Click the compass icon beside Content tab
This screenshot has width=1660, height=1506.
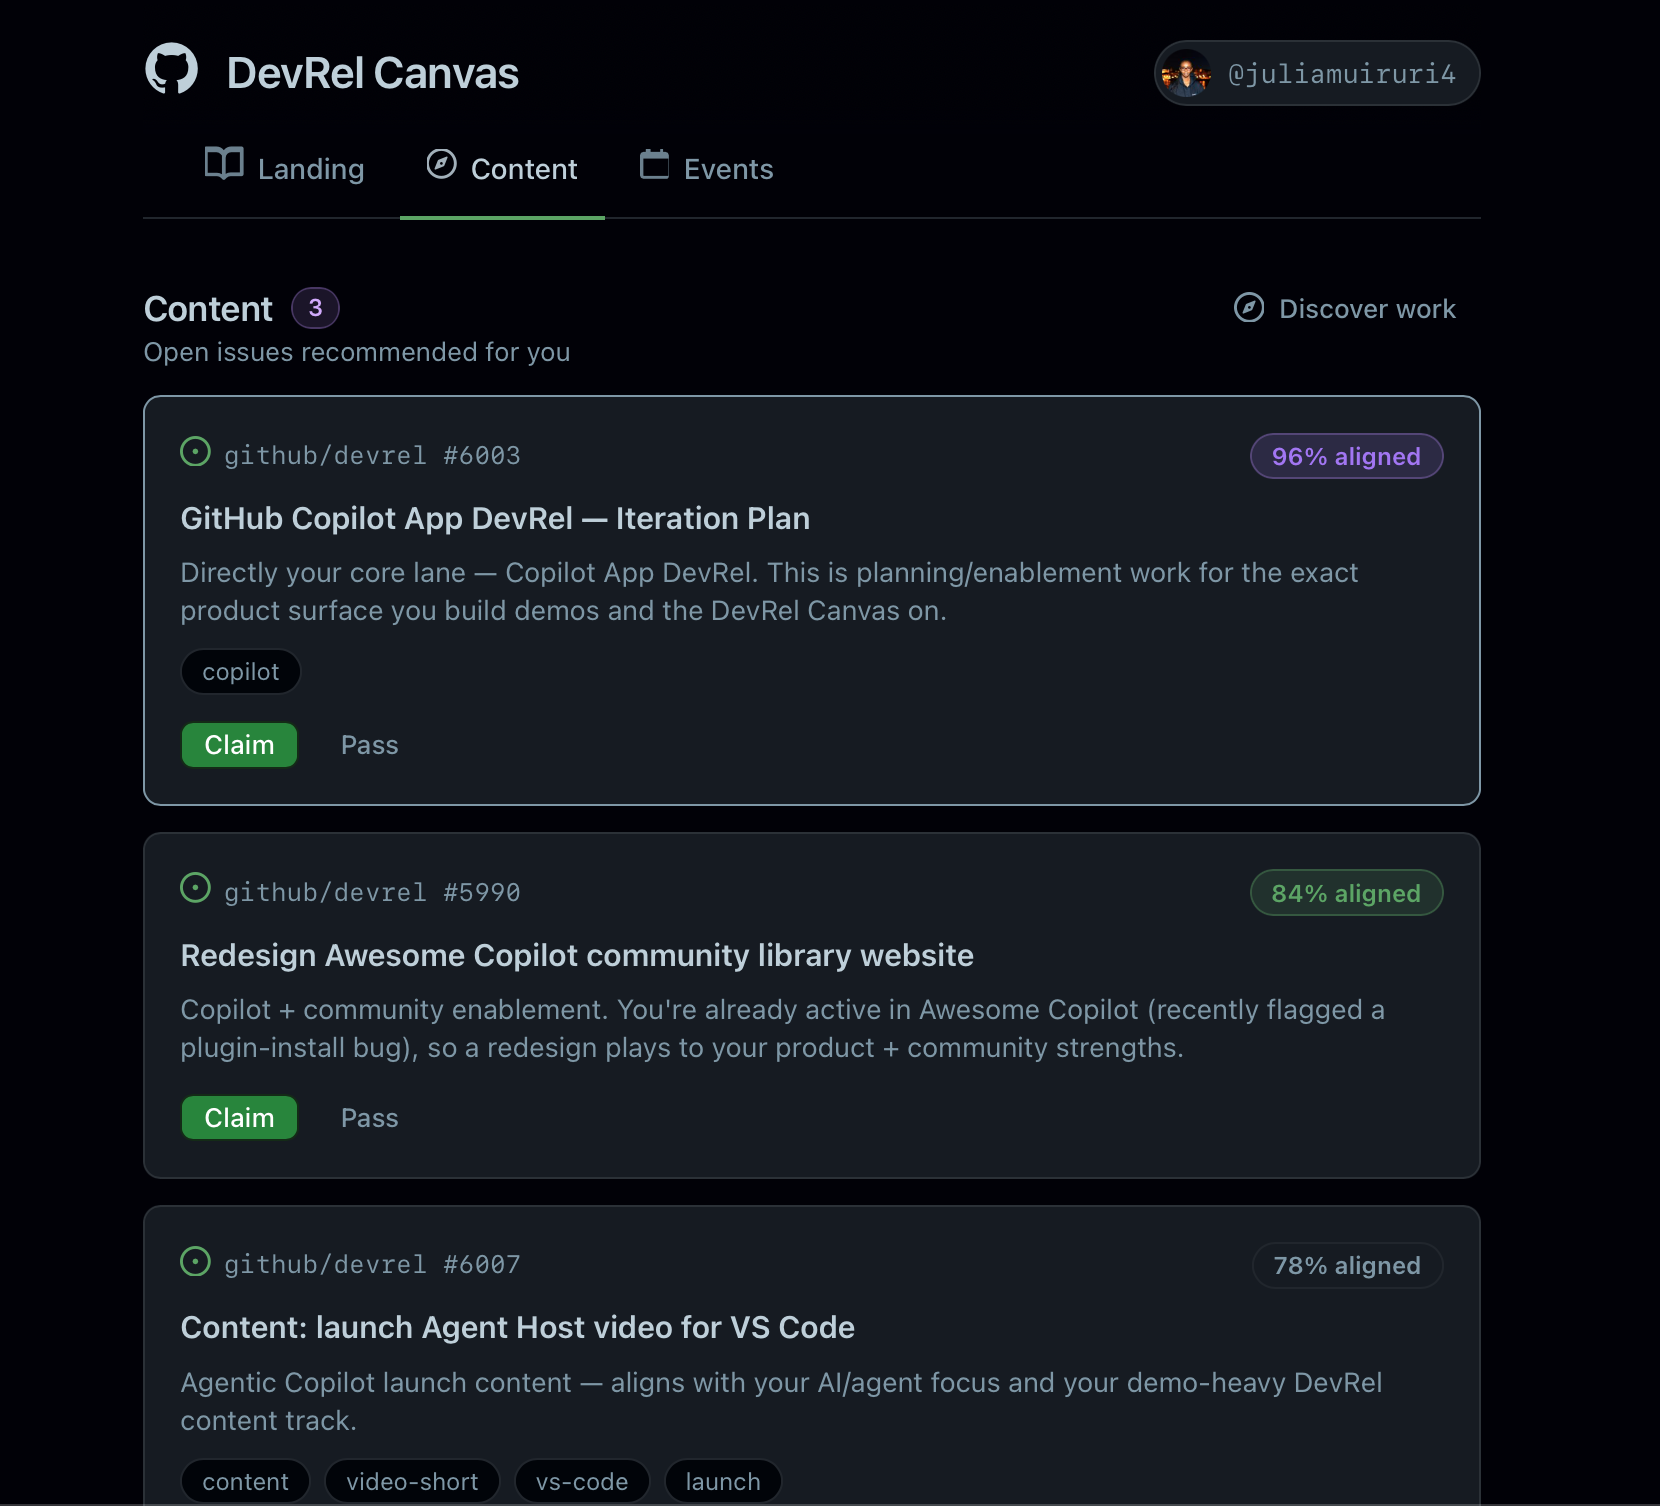(x=441, y=163)
